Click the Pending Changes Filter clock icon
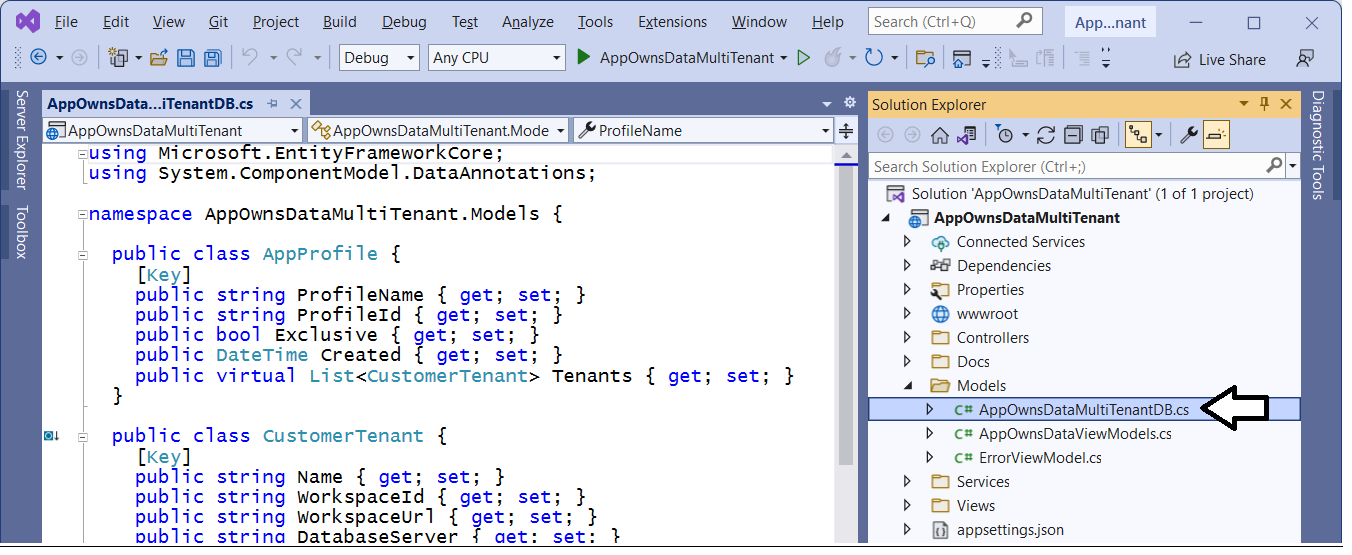1352x555 pixels. (1005, 135)
